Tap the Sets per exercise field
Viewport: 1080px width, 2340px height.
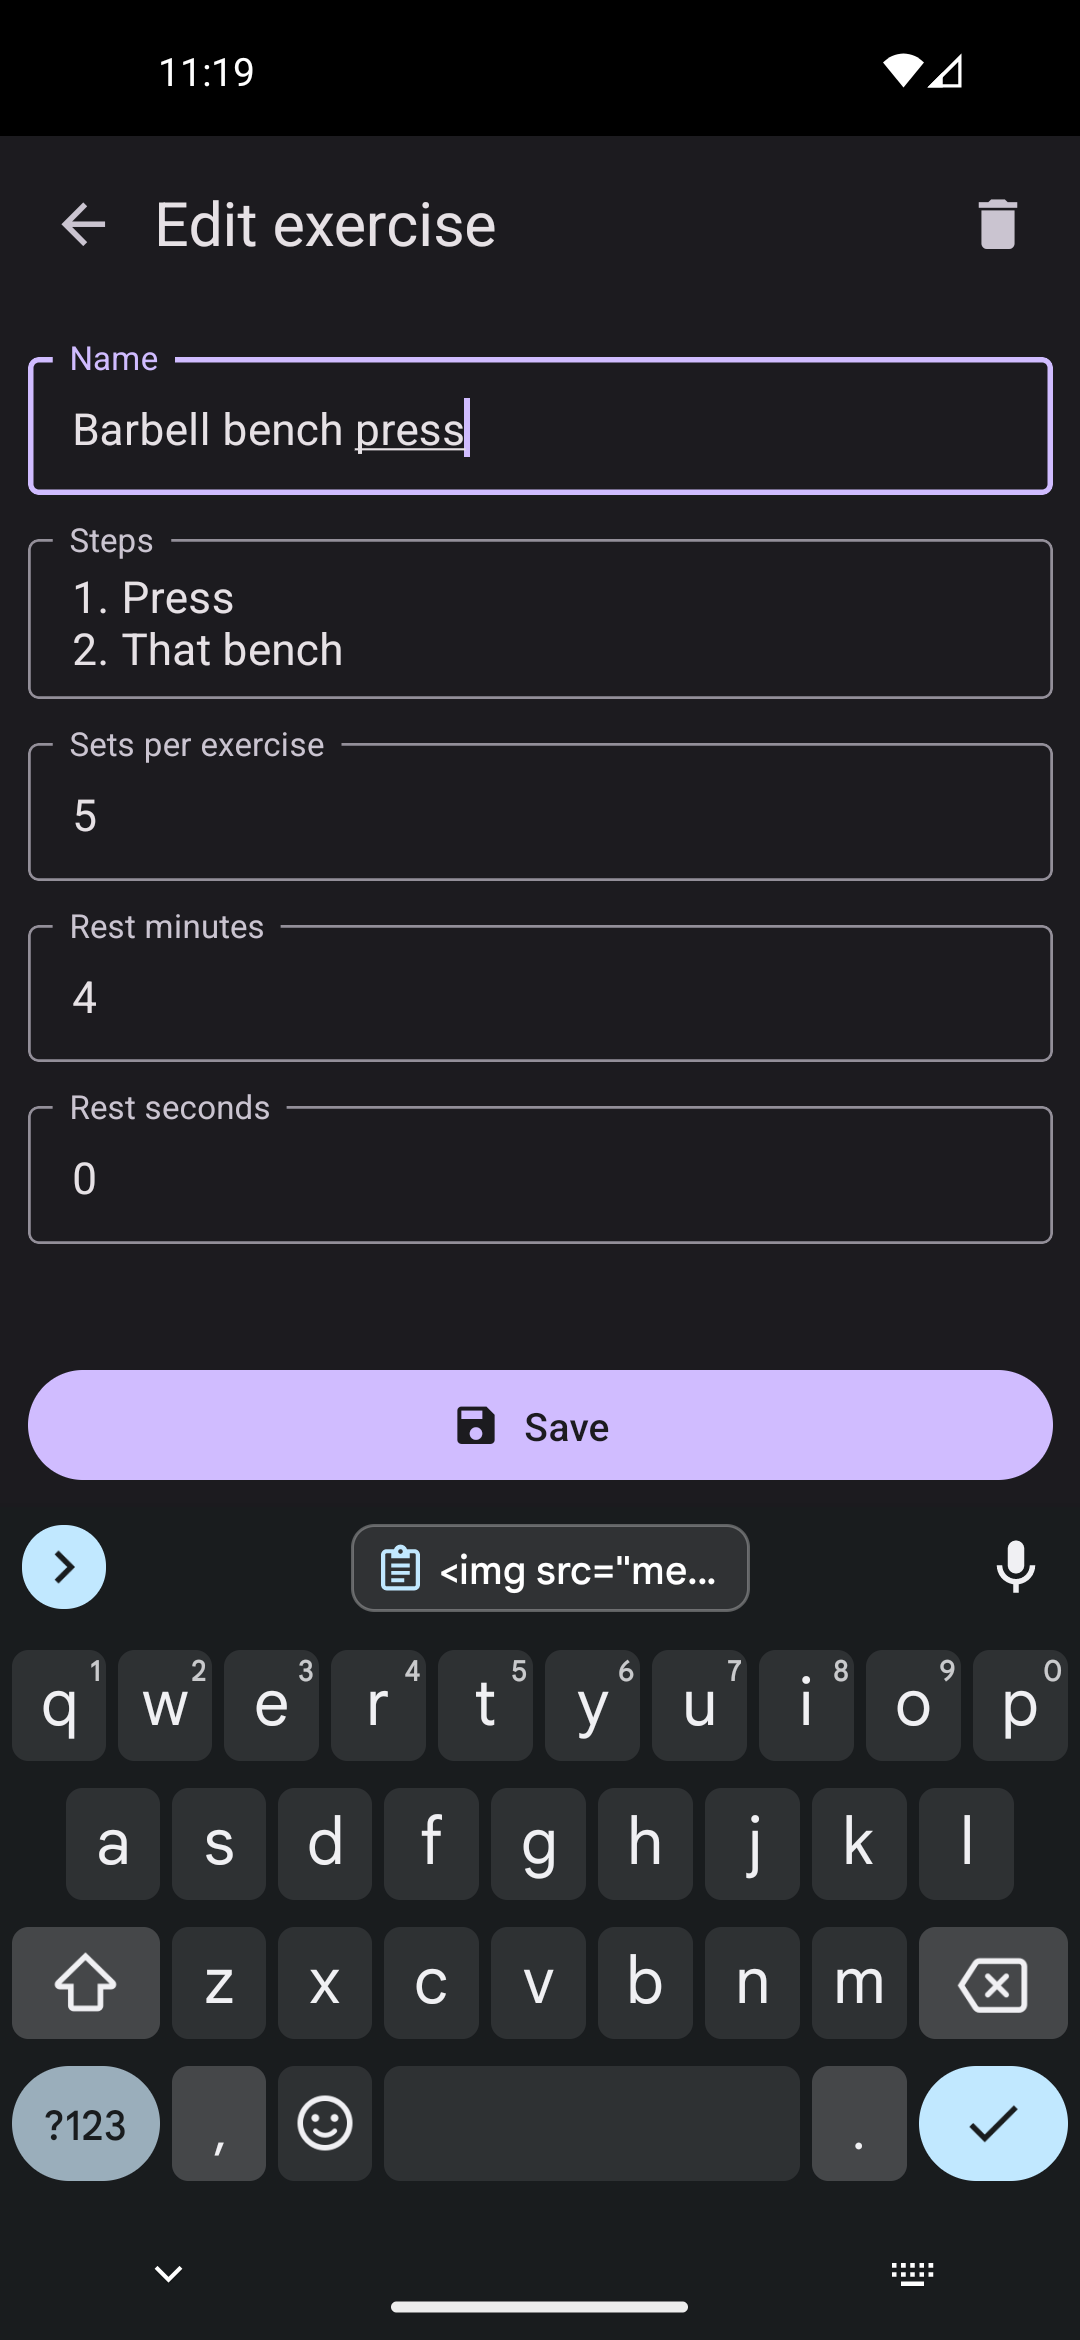pyautogui.click(x=540, y=814)
